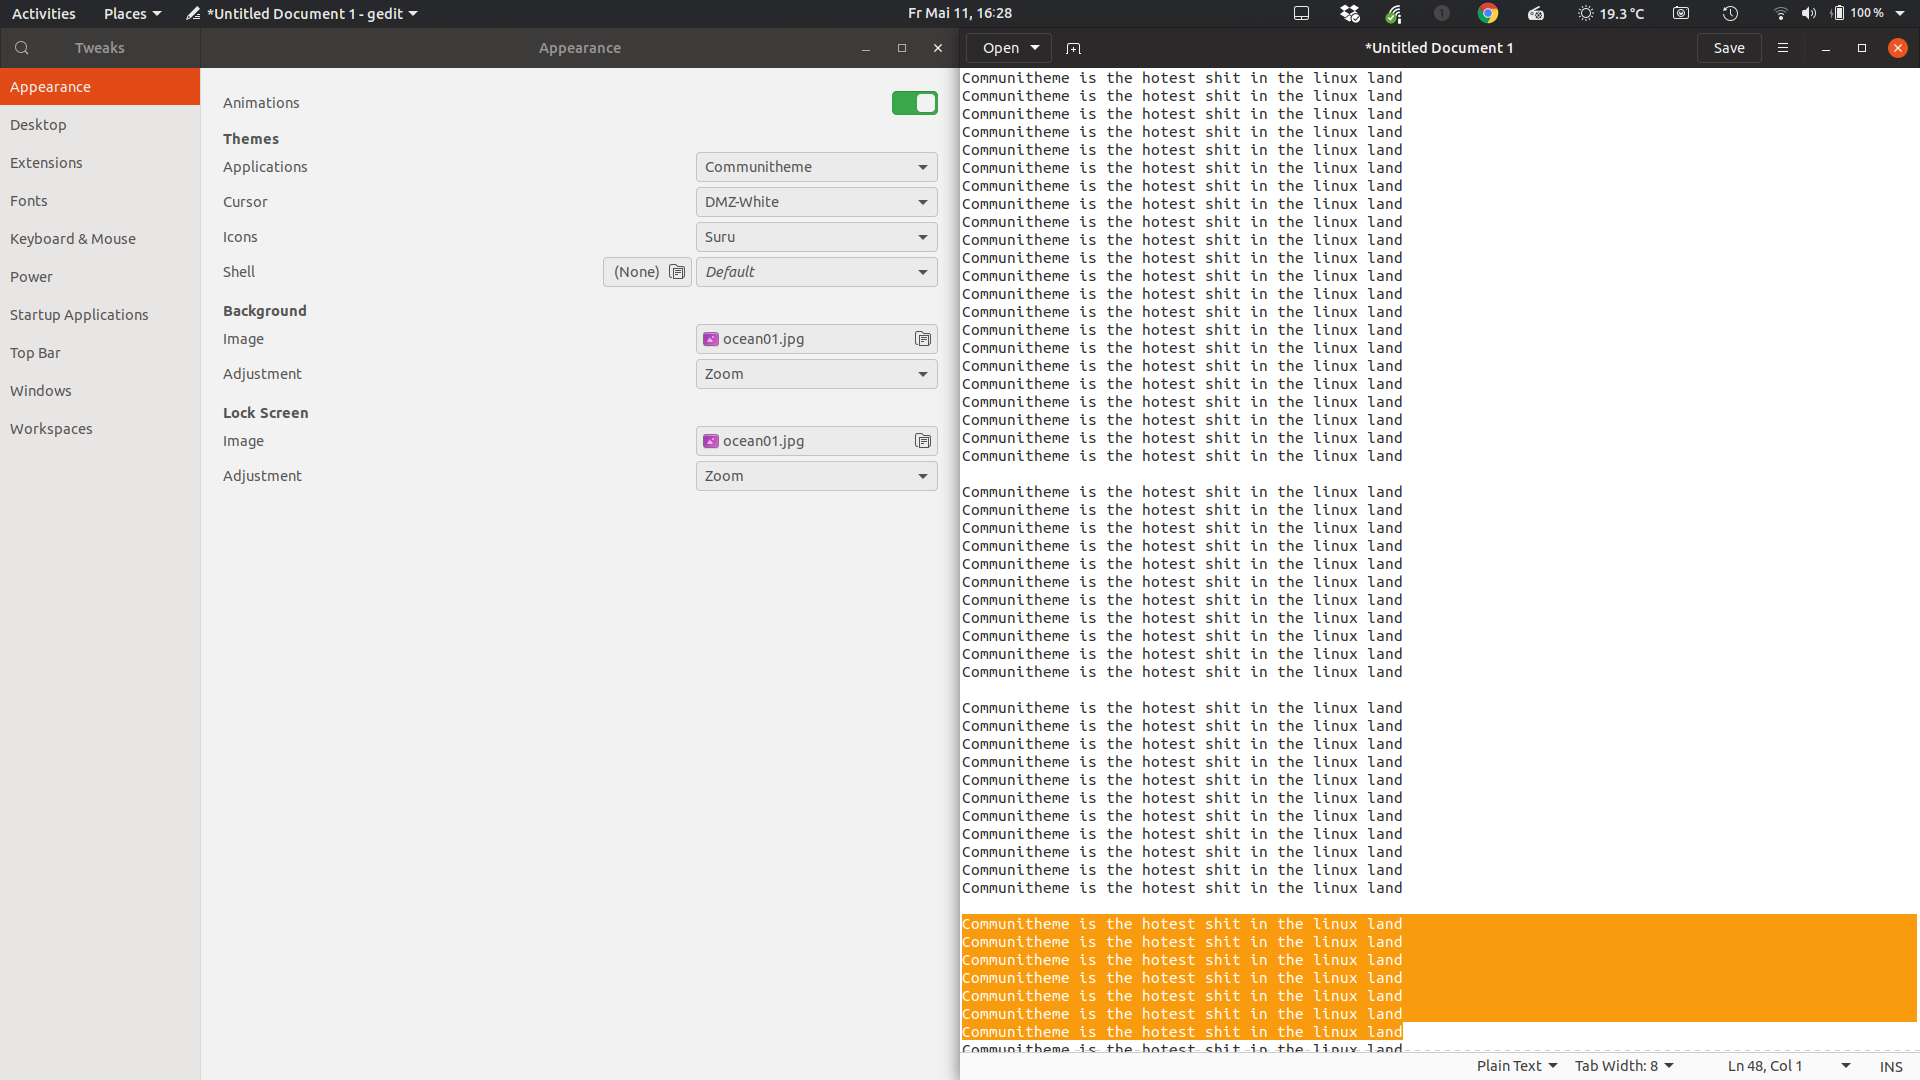Open the Lock Screen image file picker icon
Image resolution: width=1920 pixels, height=1080 pixels.
pyautogui.click(x=923, y=441)
